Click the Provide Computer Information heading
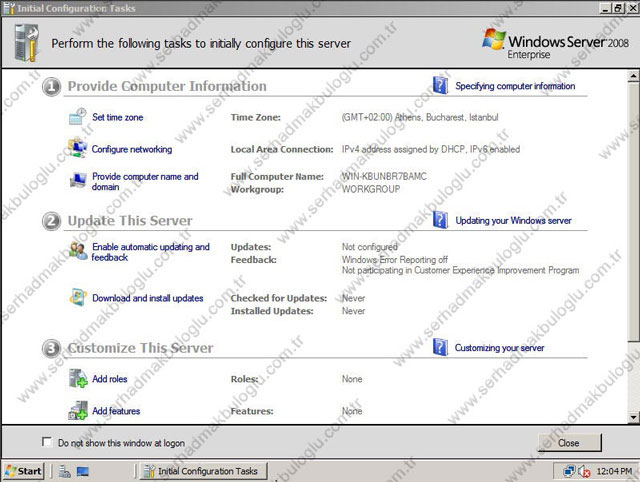 point(167,86)
